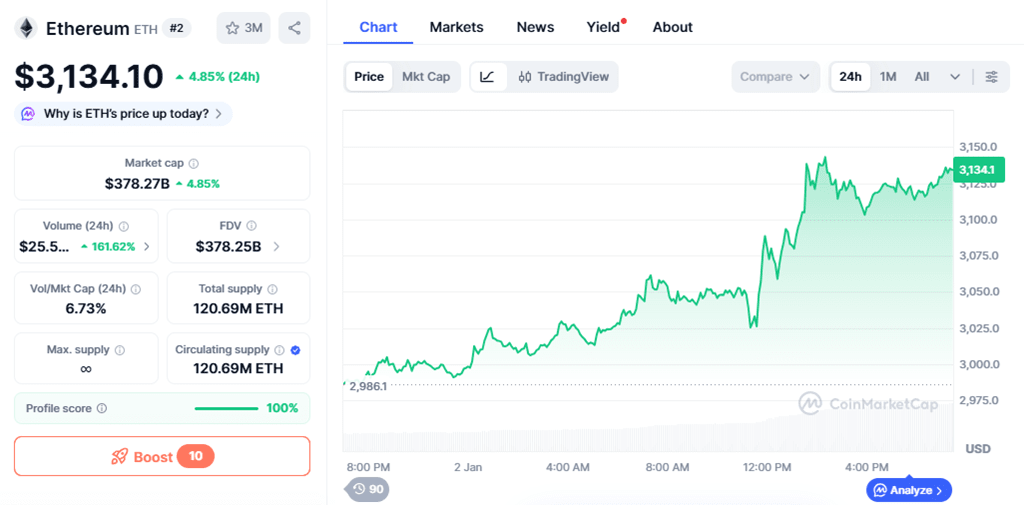Image resolution: width=1024 pixels, height=505 pixels.
Task: Select the All time range
Action: pos(921,77)
